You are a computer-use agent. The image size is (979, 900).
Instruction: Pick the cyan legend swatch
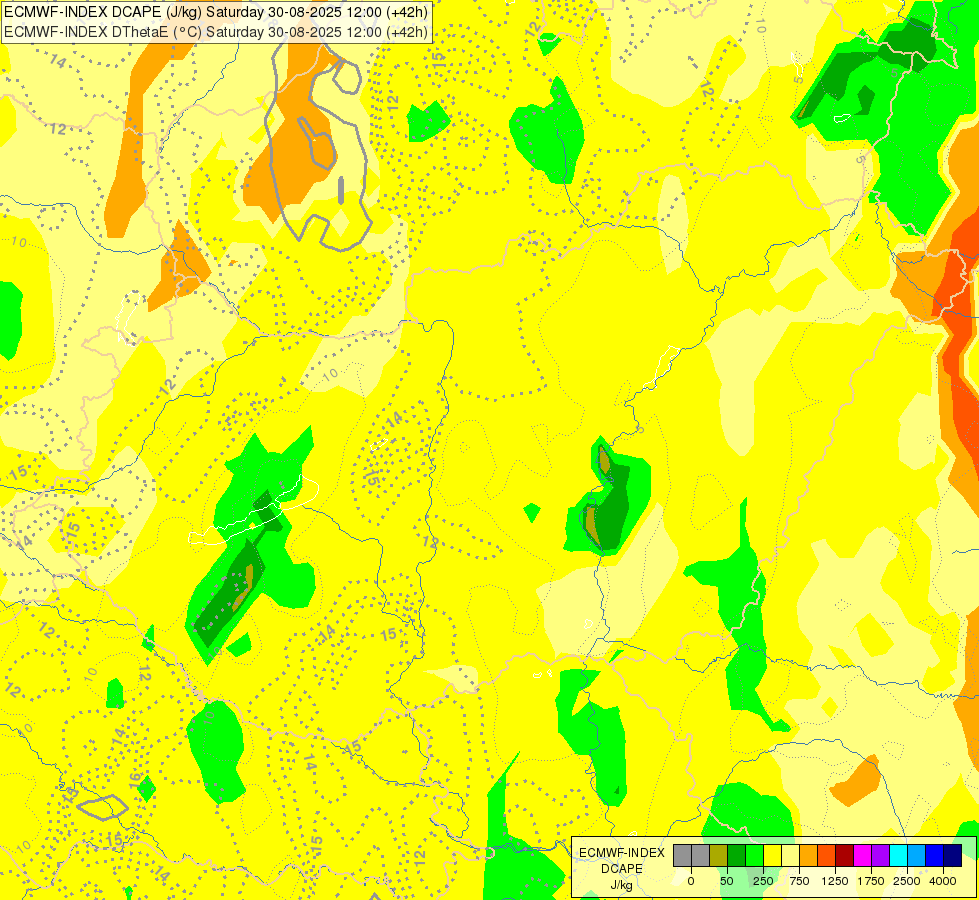(898, 856)
